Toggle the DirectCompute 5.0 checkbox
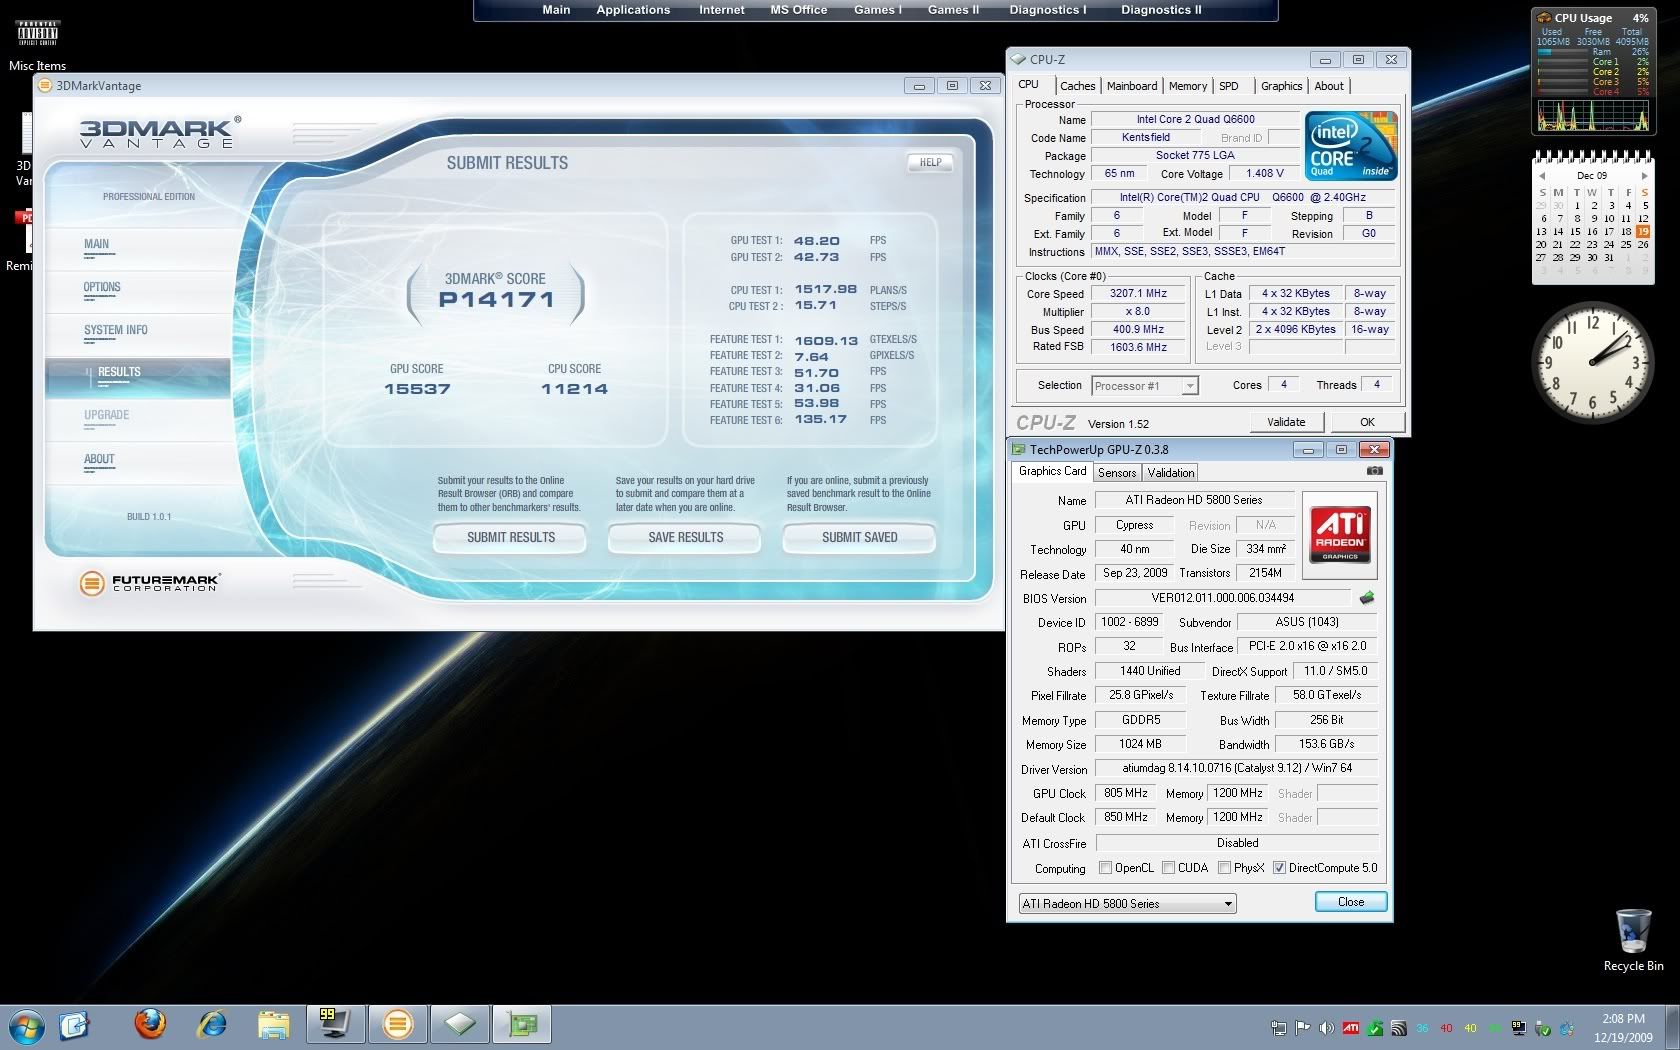The width and height of the screenshot is (1680, 1050). 1279,868
